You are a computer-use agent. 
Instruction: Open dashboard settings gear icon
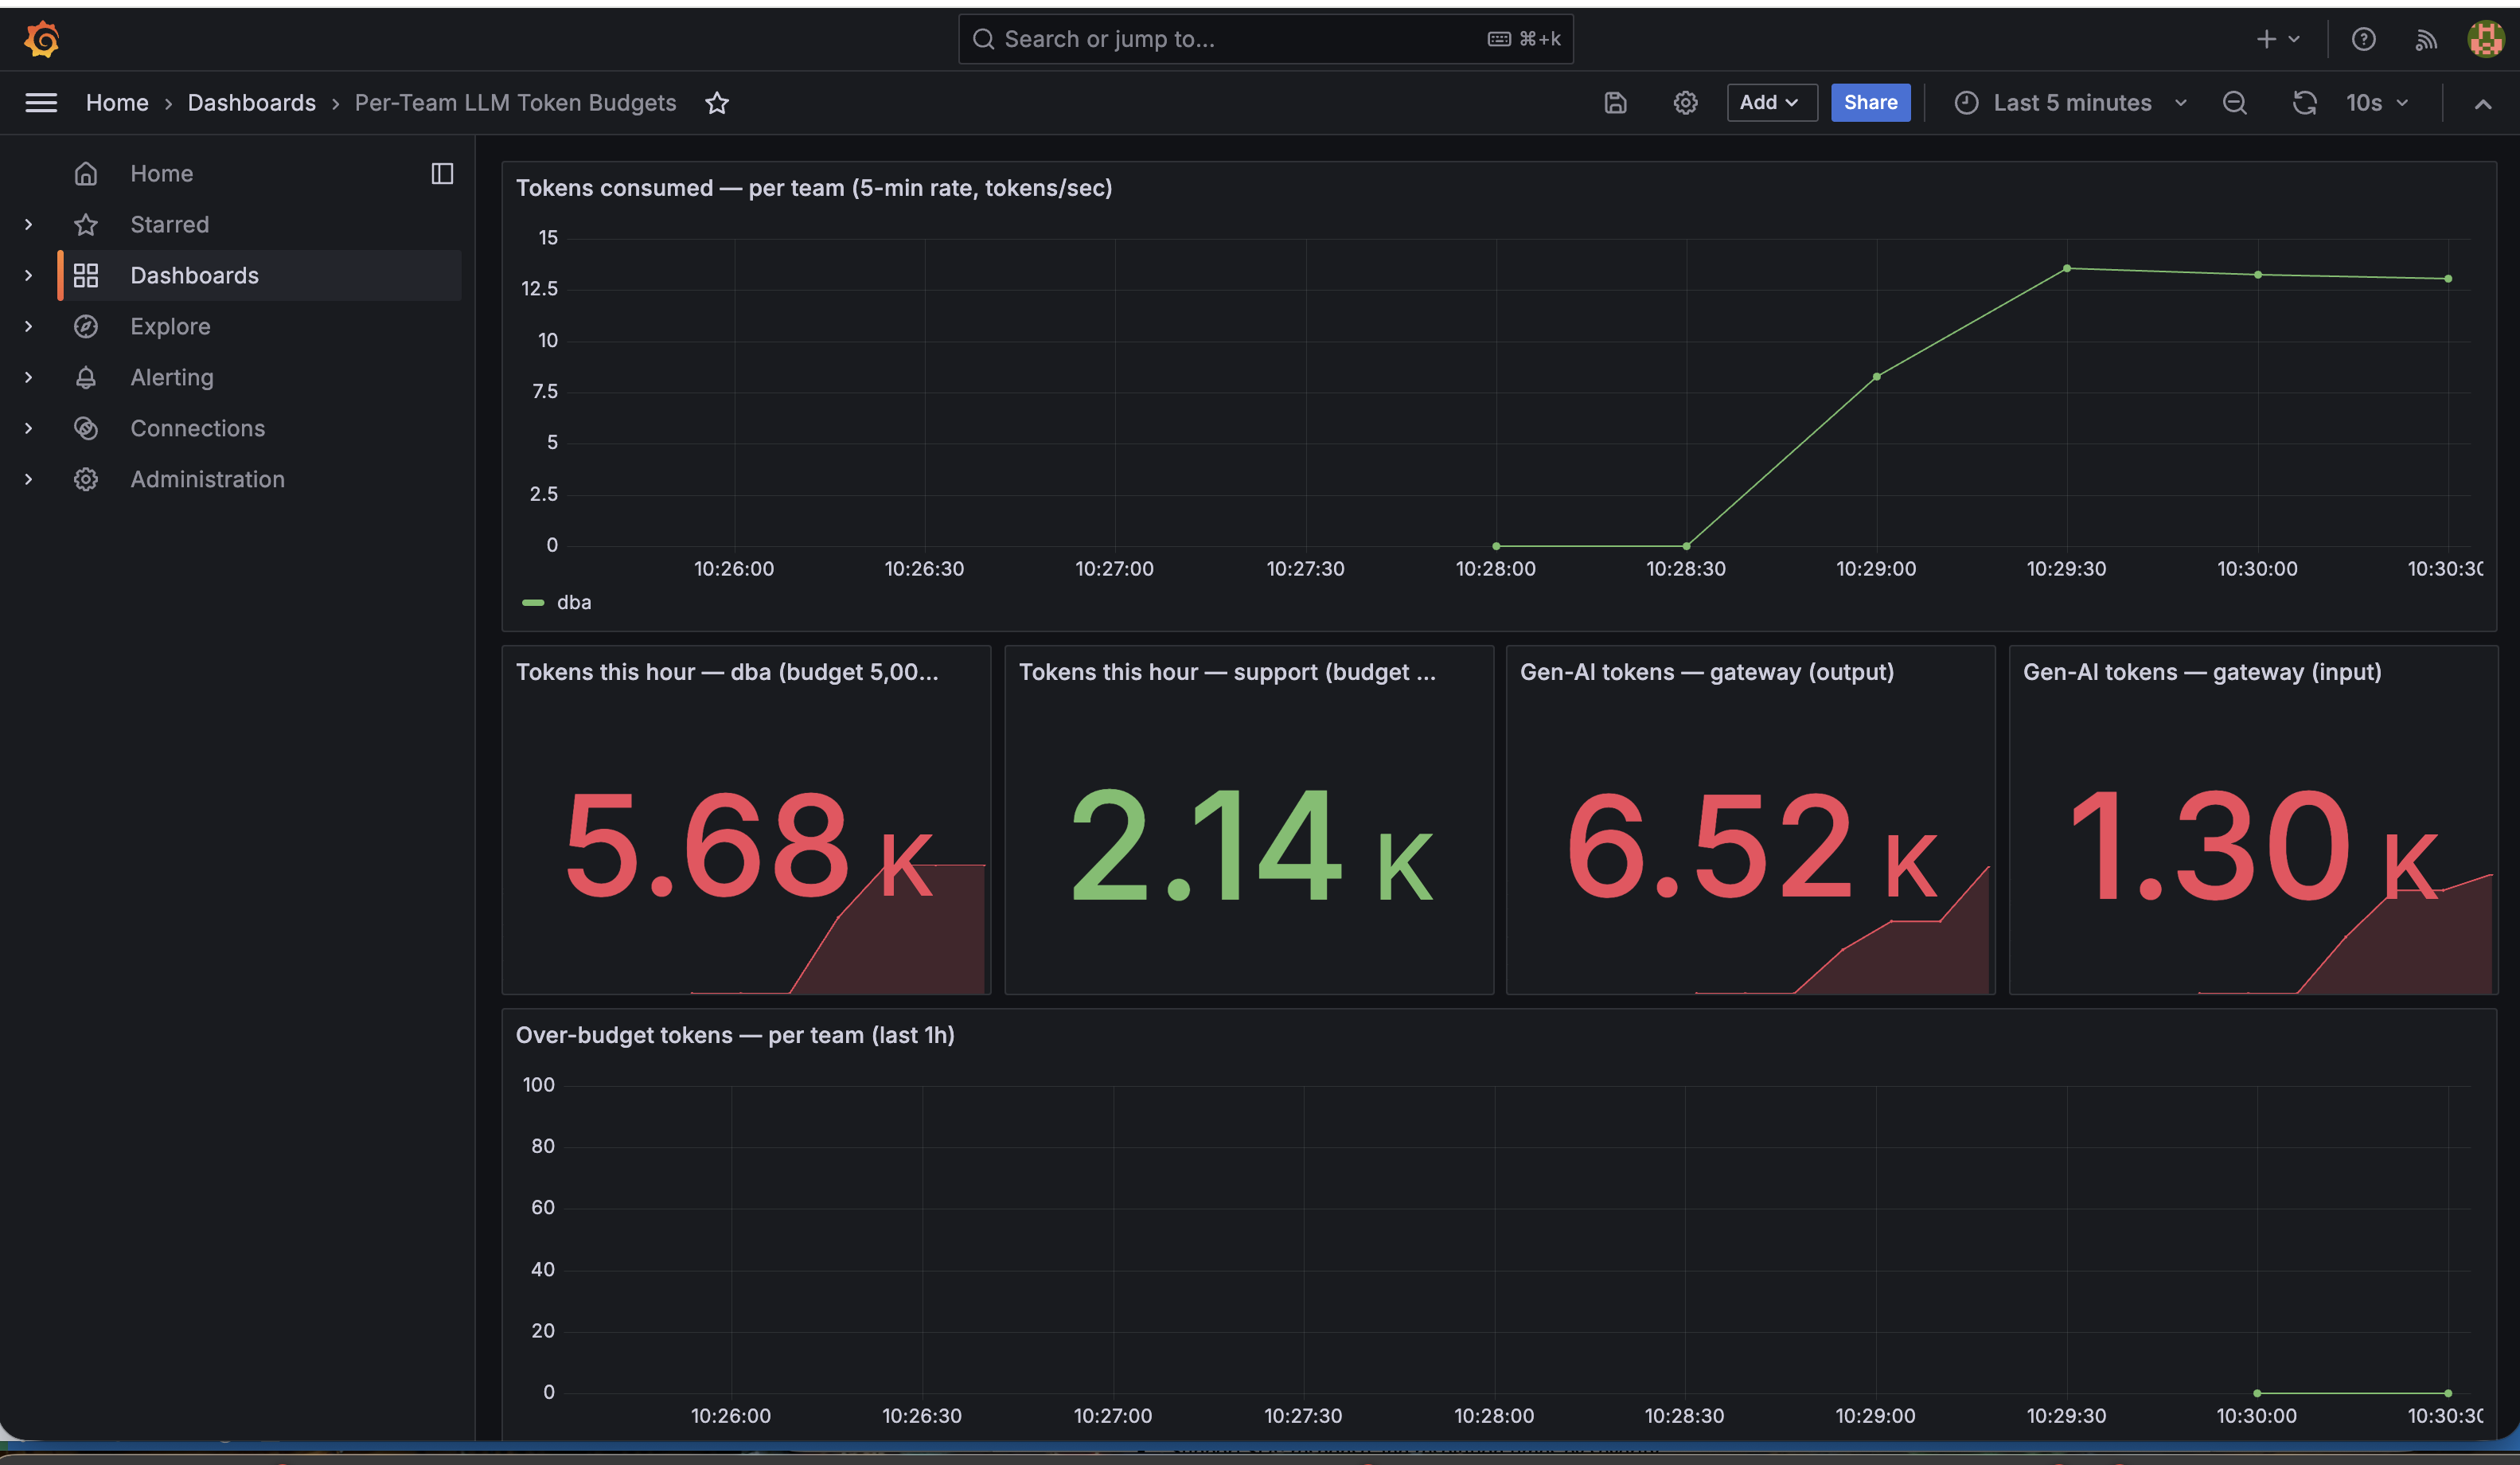1685,102
